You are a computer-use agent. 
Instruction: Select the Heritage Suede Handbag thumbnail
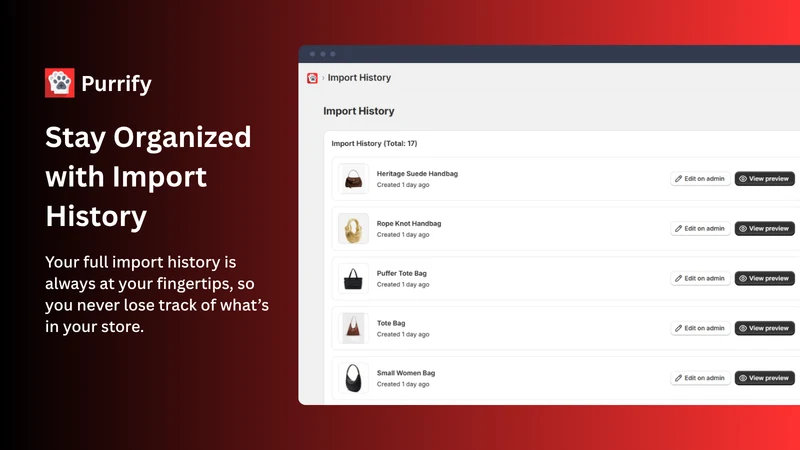353,179
